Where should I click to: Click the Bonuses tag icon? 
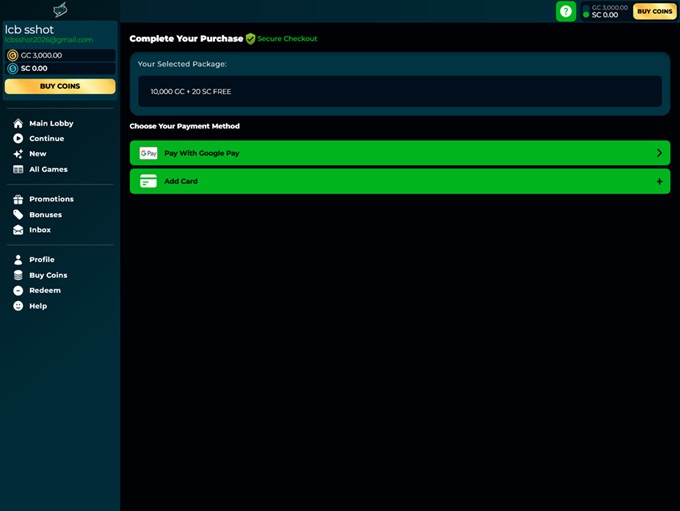tap(18, 215)
